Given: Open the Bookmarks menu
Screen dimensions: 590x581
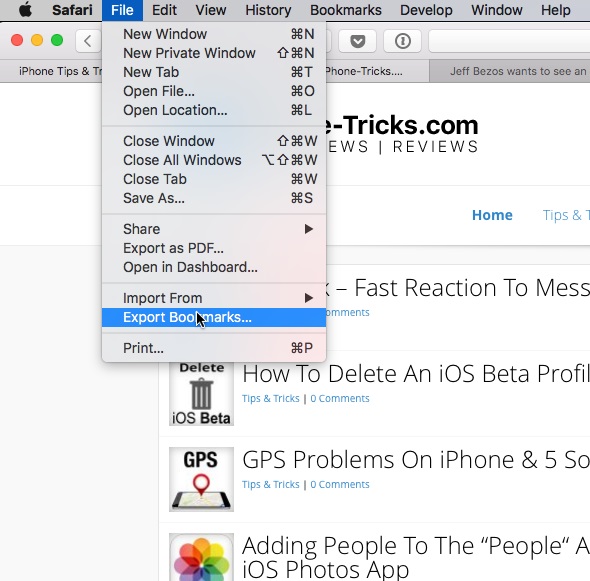Looking at the screenshot, I should 346,10.
